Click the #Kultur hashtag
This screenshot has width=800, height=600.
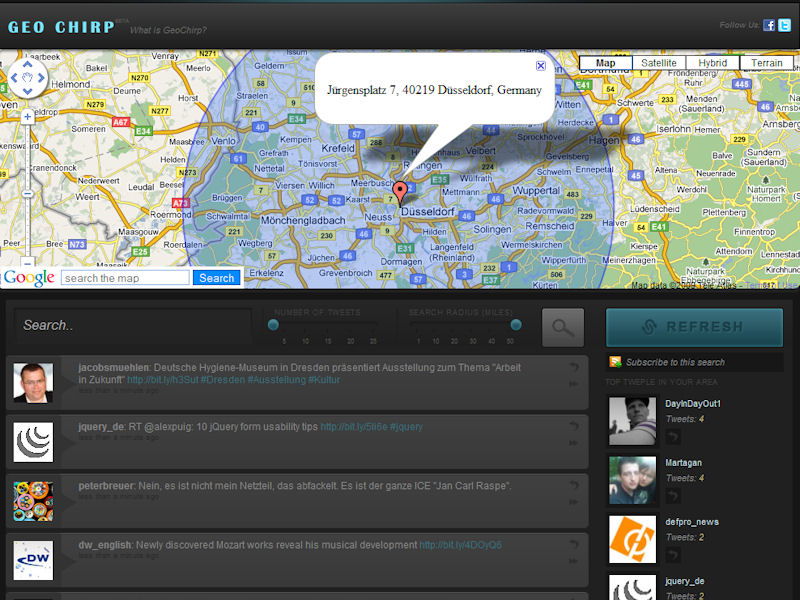(324, 380)
